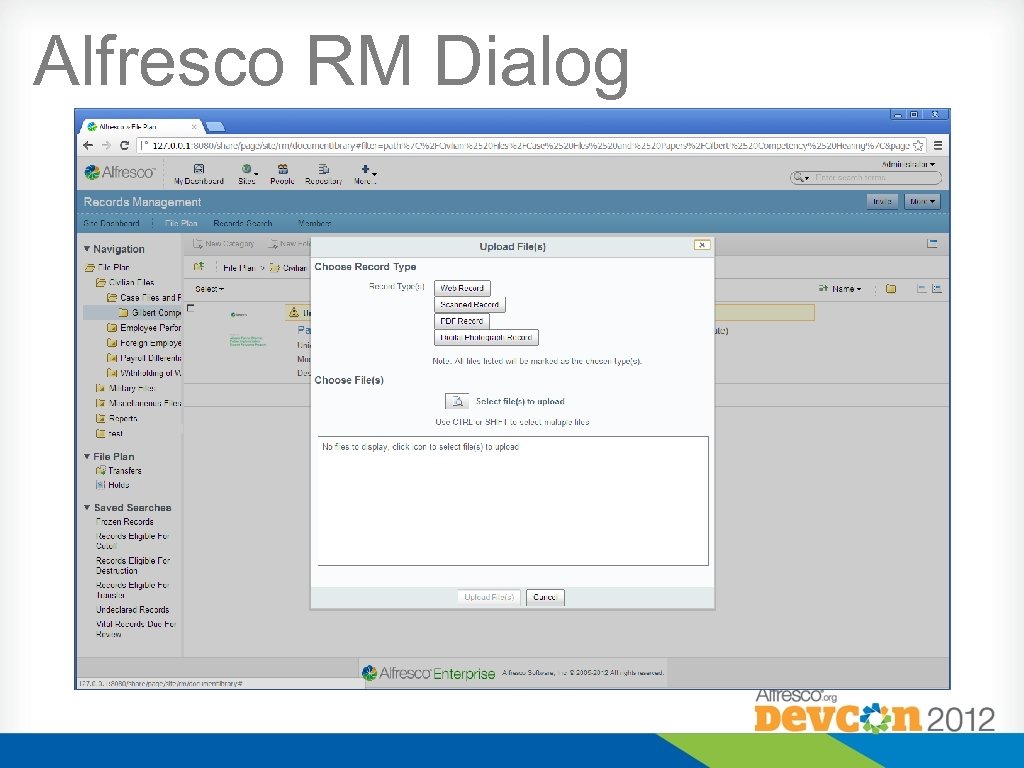Switch to the Records Search tab
1024x768 pixels.
242,223
